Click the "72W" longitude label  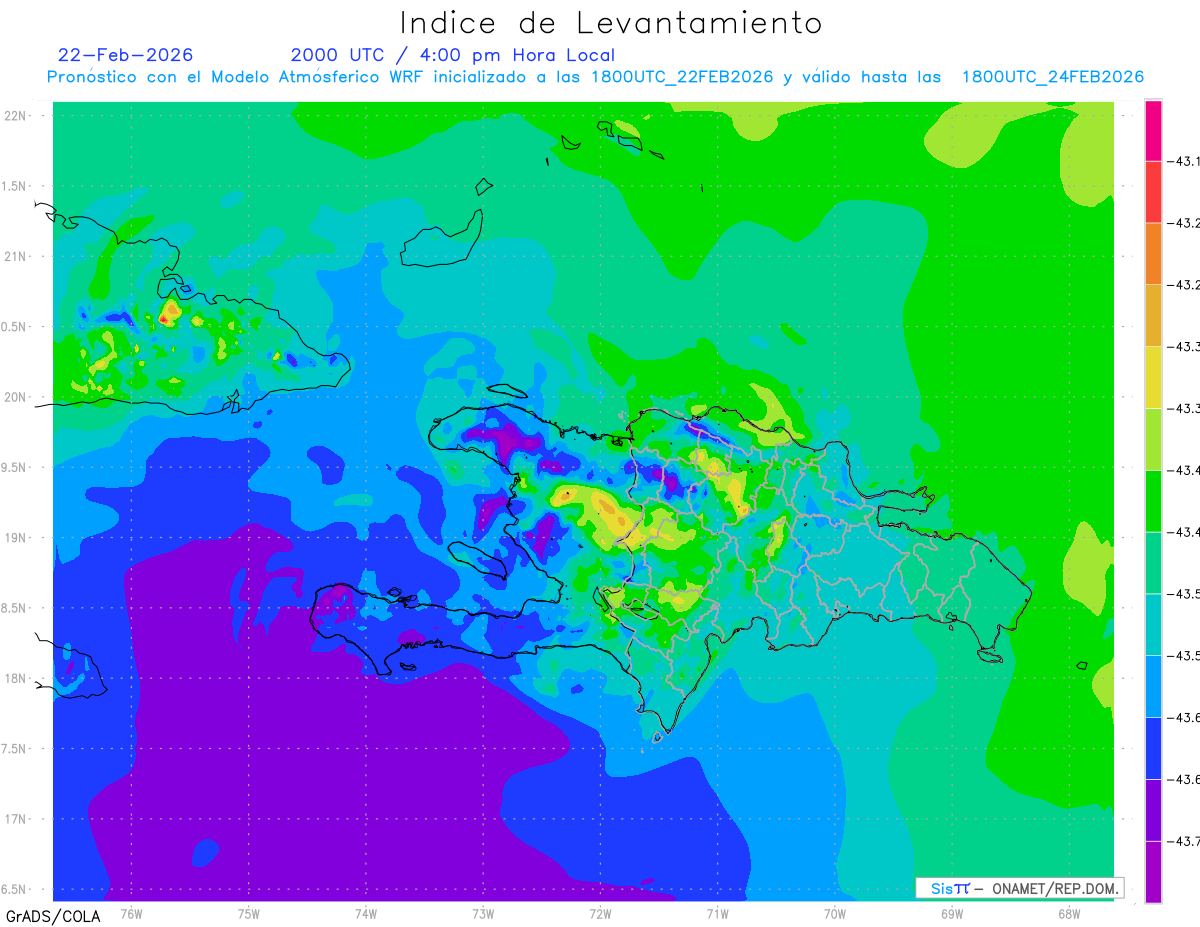(x=600, y=913)
